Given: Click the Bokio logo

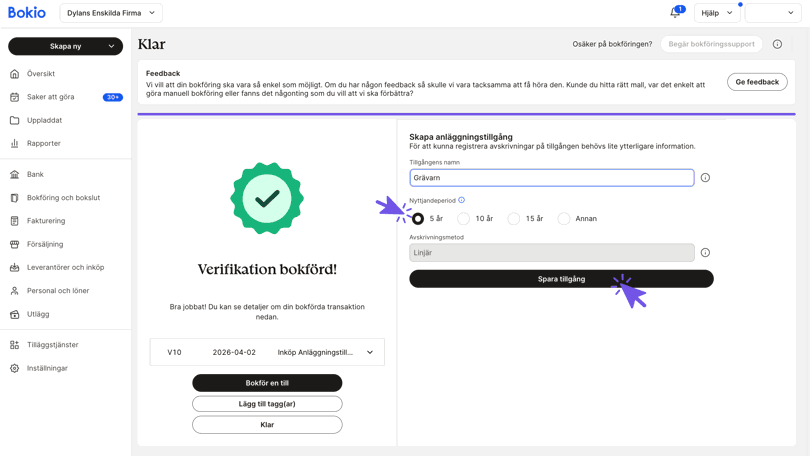Looking at the screenshot, I should coord(27,13).
